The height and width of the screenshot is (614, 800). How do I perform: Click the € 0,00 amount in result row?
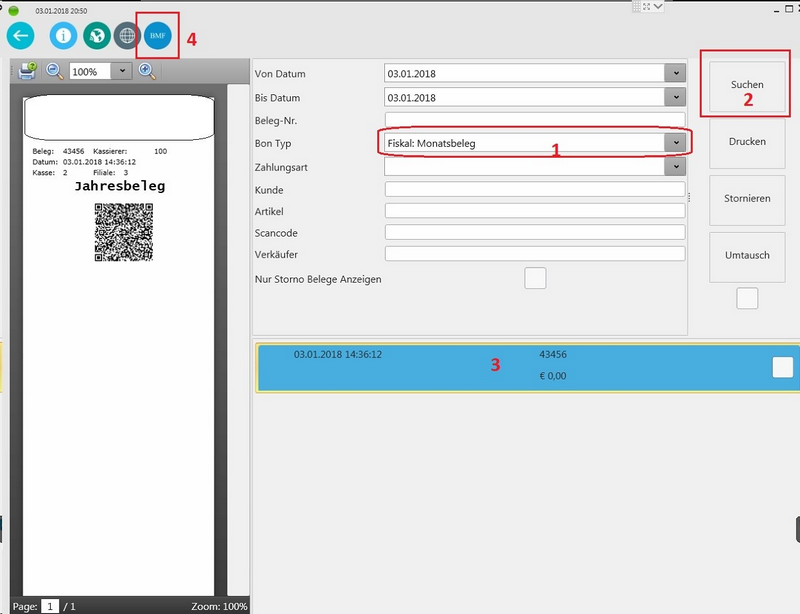click(x=553, y=376)
